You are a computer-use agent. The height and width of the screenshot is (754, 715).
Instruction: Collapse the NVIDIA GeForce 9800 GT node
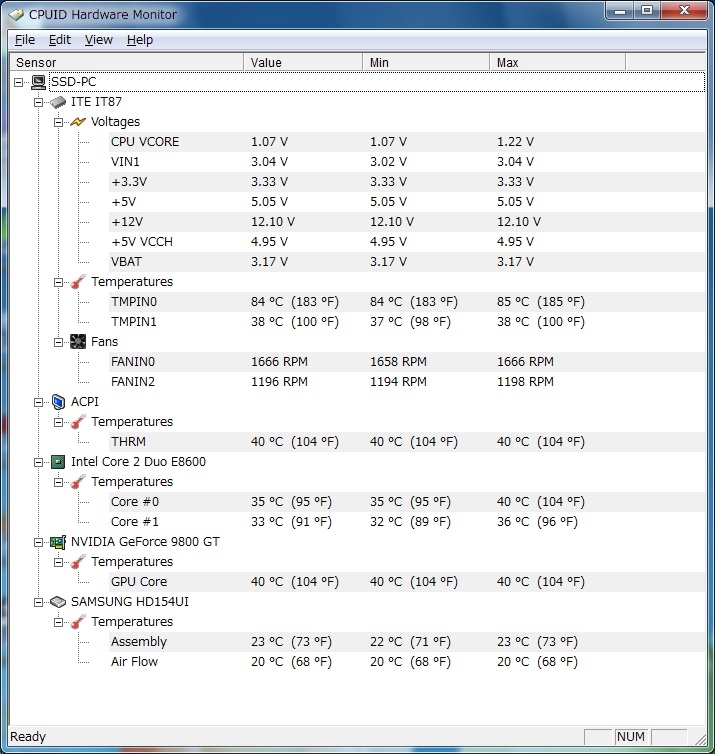click(x=39, y=542)
